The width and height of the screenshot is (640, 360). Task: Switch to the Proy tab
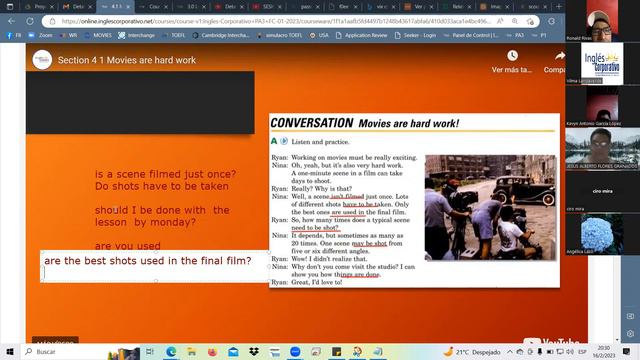(x=40, y=7)
